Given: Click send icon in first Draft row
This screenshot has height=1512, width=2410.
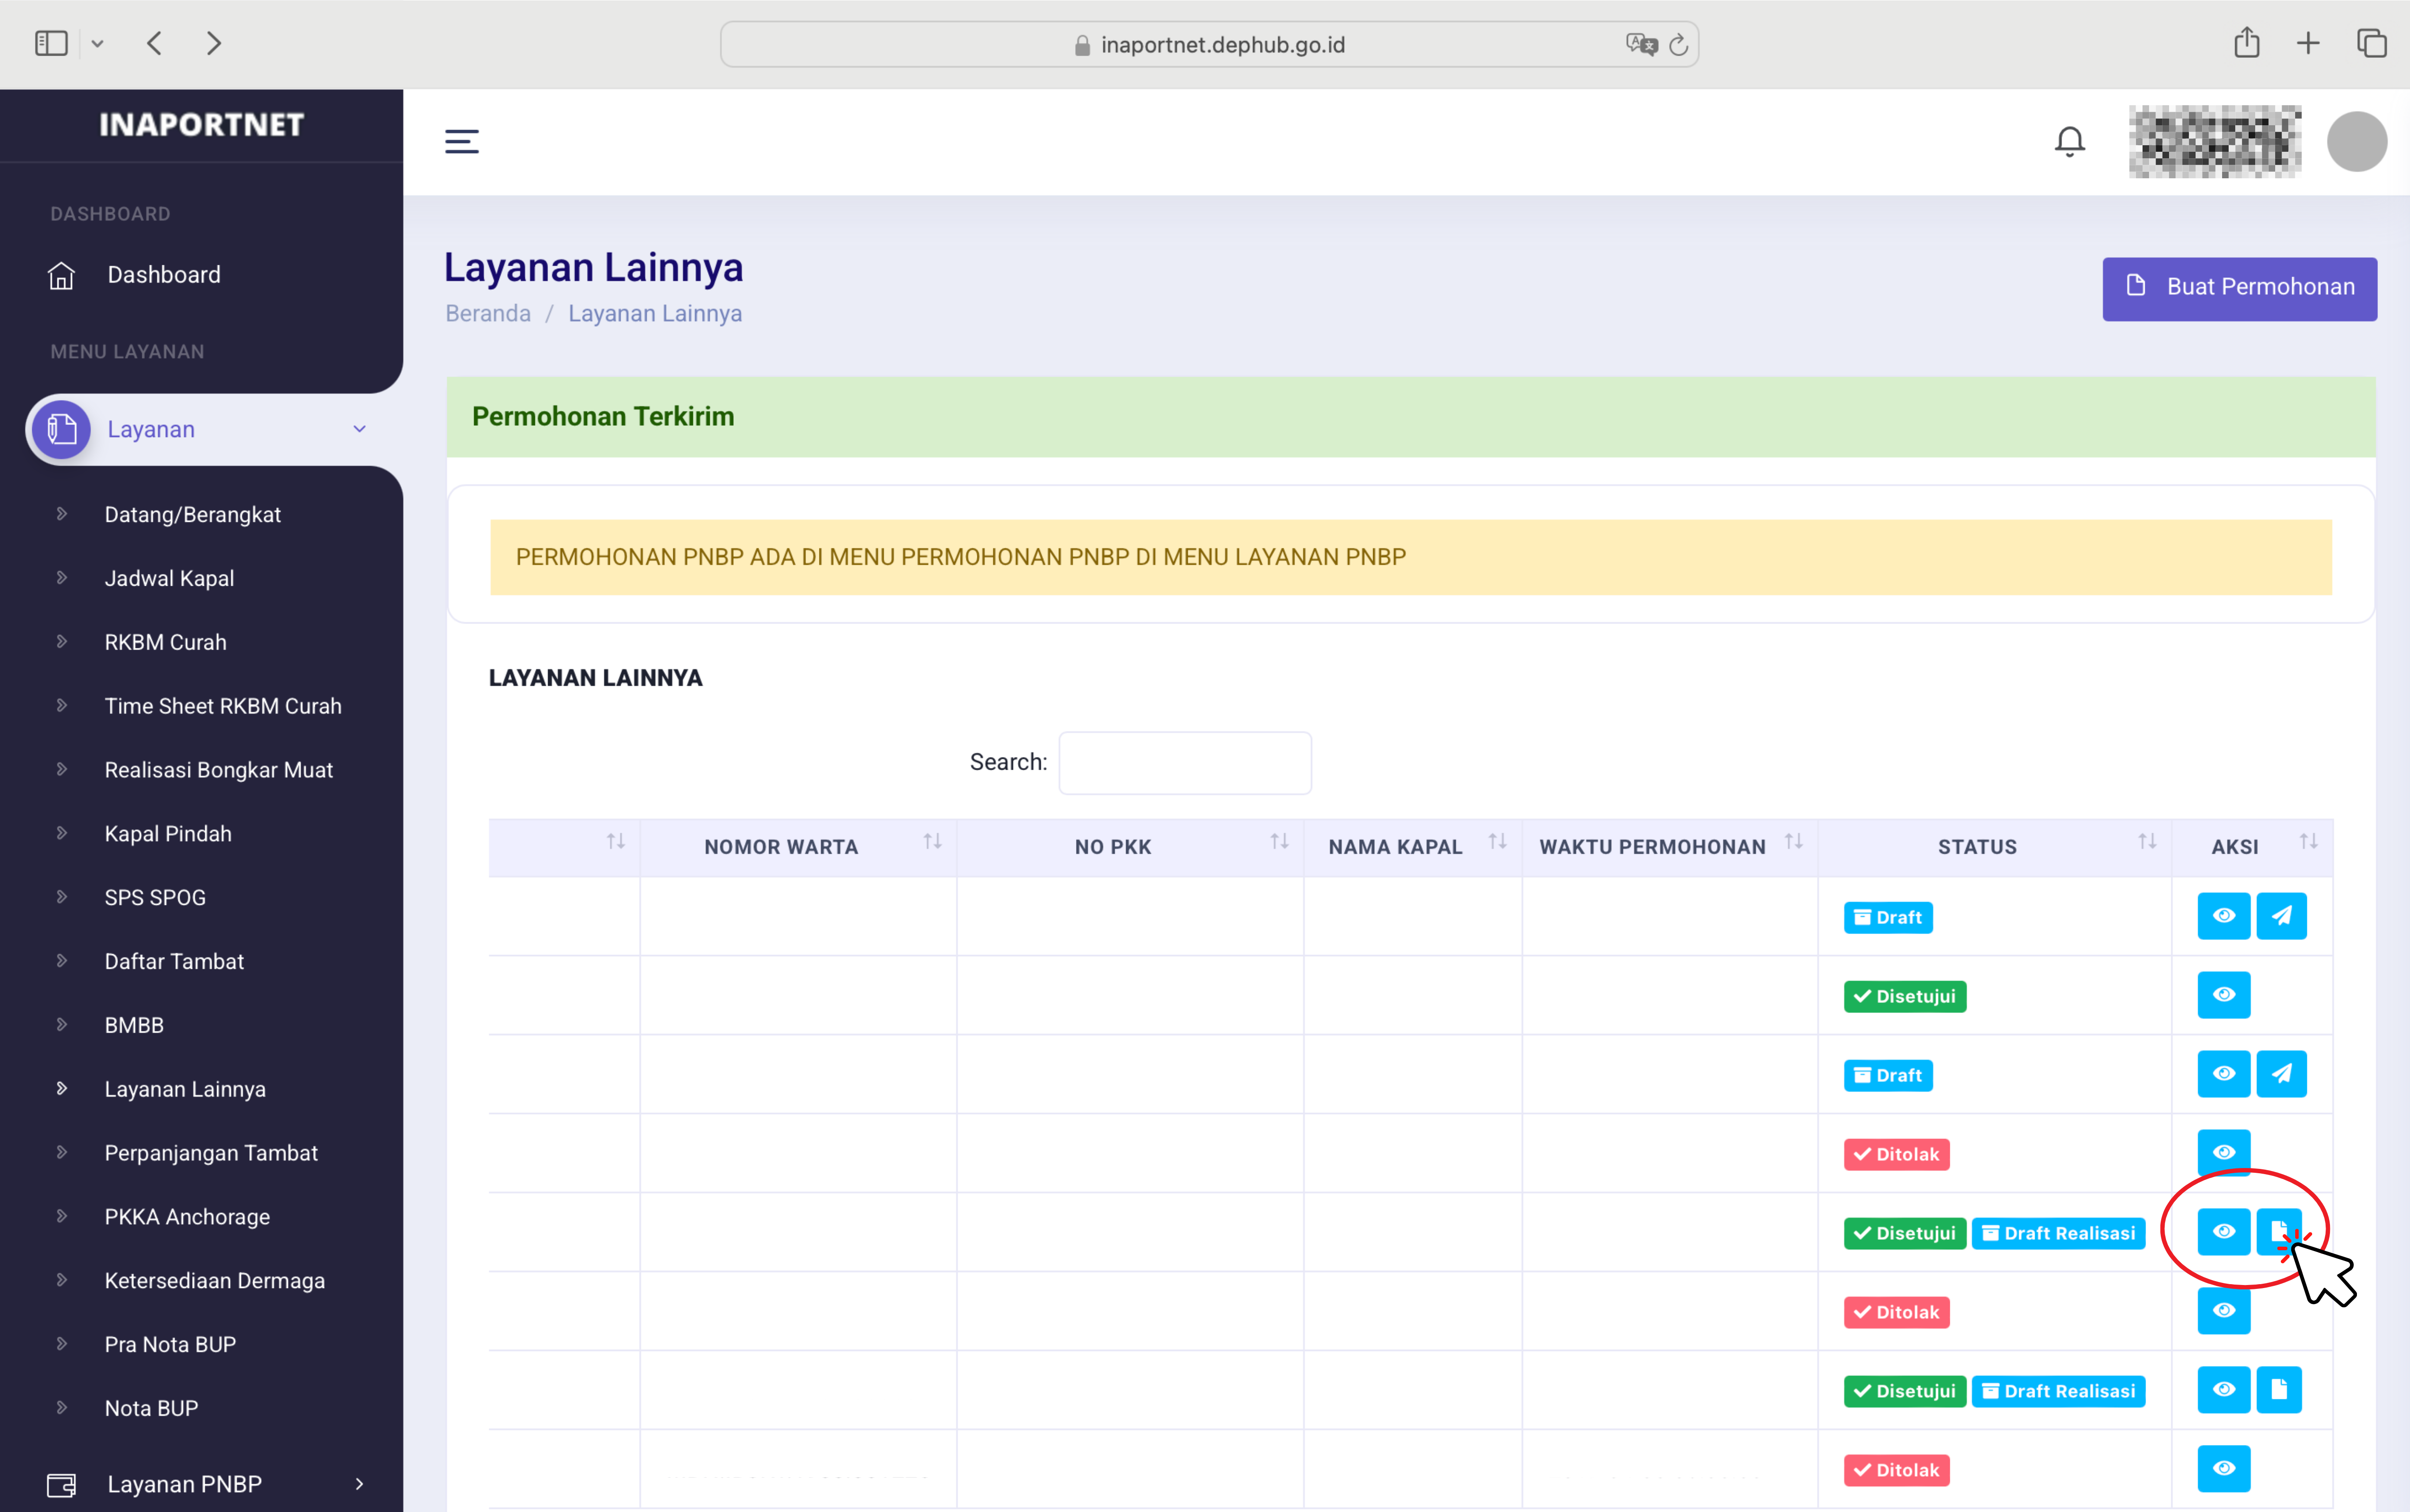Looking at the screenshot, I should [2281, 916].
